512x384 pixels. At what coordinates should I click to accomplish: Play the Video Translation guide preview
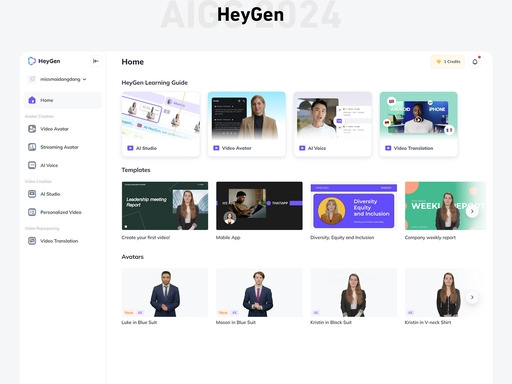[x=418, y=120]
